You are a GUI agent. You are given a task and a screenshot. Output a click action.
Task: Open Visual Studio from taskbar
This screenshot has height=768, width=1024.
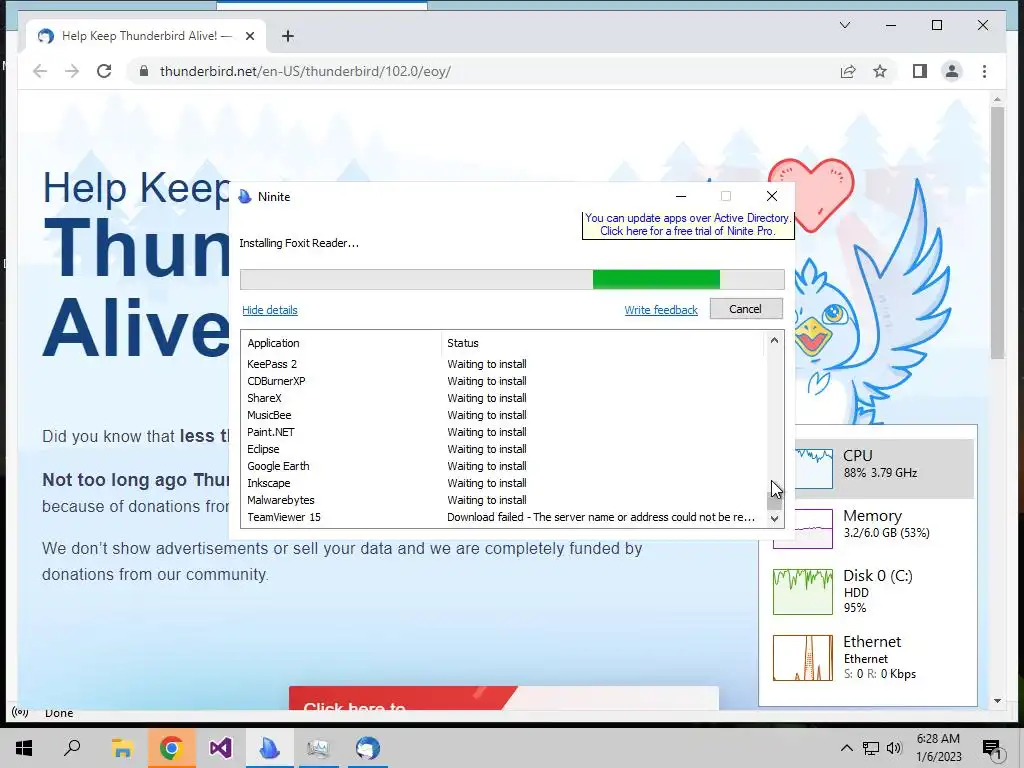click(220, 748)
